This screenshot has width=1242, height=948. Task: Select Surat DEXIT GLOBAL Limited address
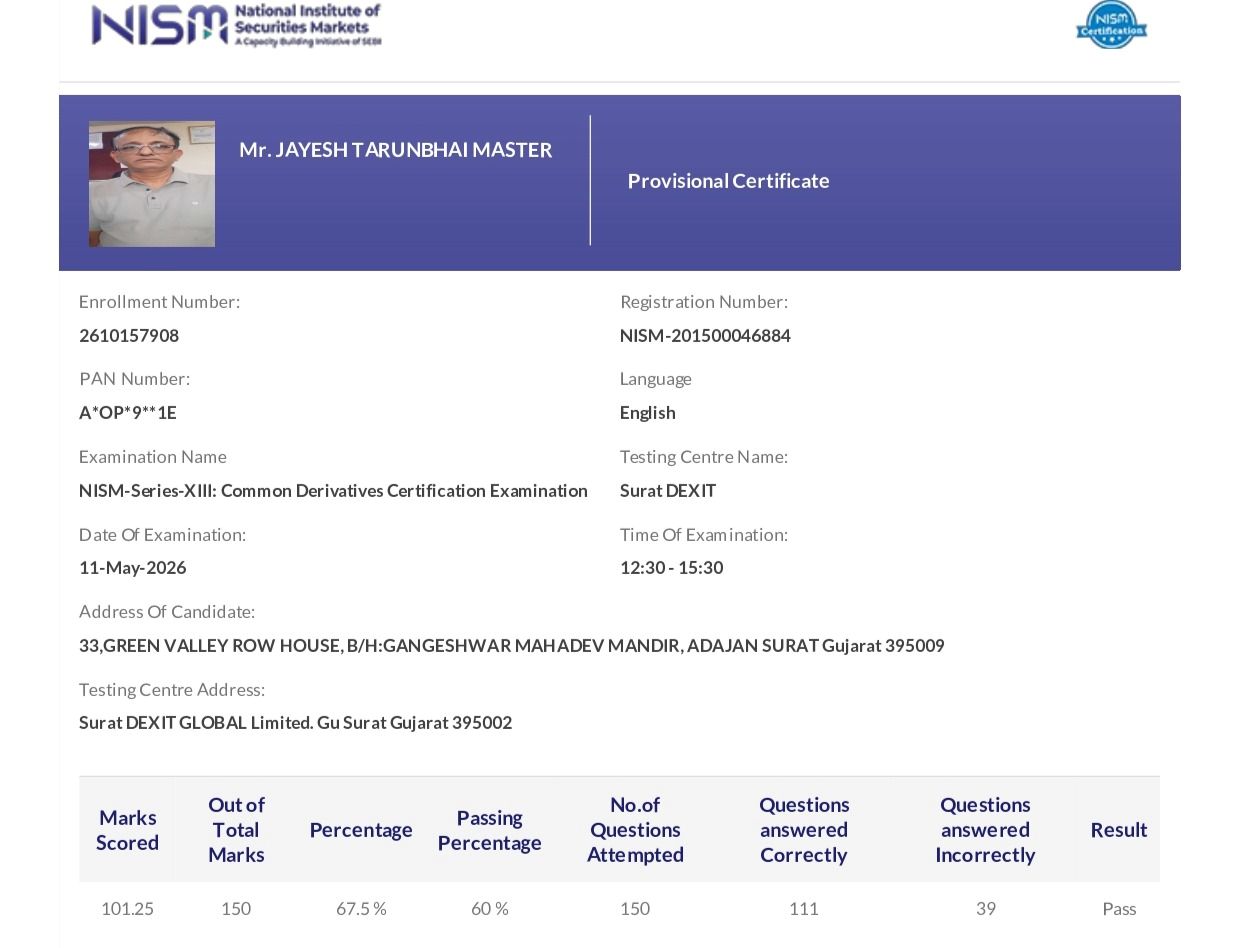(x=296, y=723)
